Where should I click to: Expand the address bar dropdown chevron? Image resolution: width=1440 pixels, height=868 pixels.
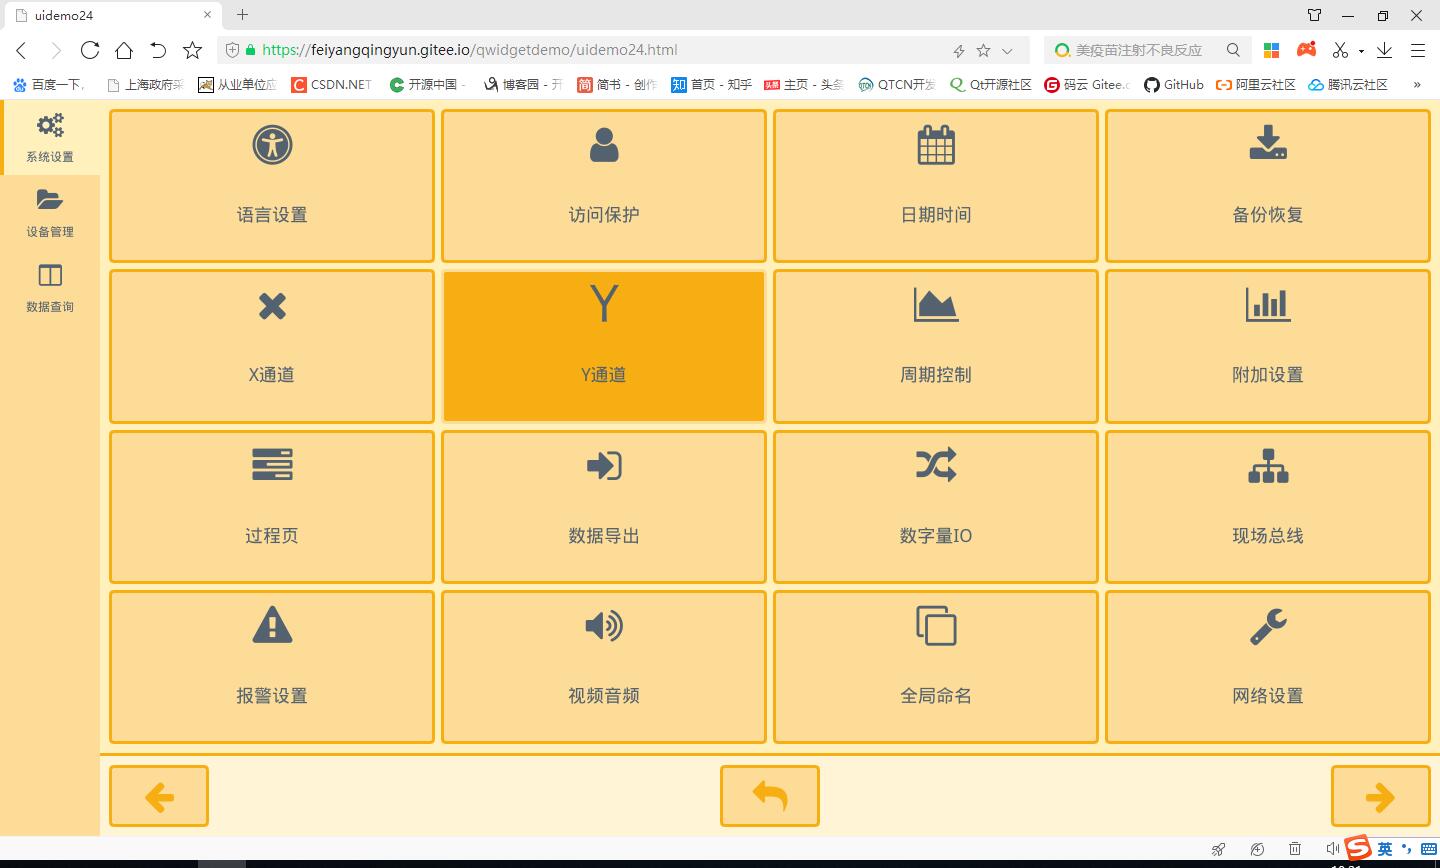coord(1008,50)
